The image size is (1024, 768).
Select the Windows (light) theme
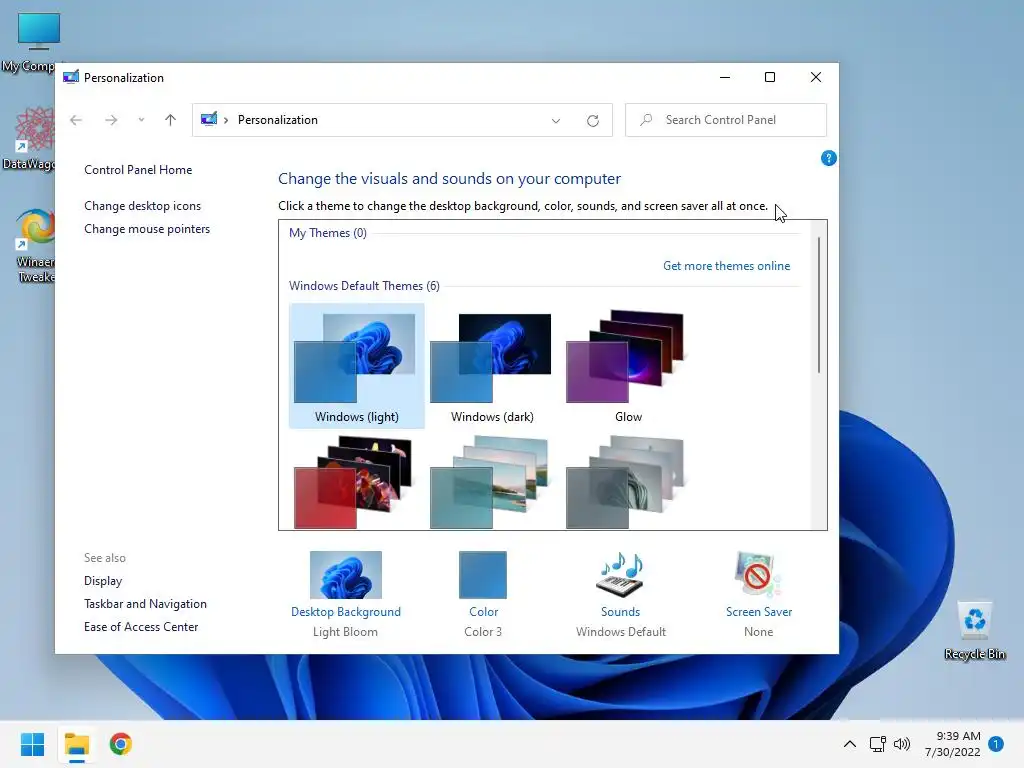[357, 366]
